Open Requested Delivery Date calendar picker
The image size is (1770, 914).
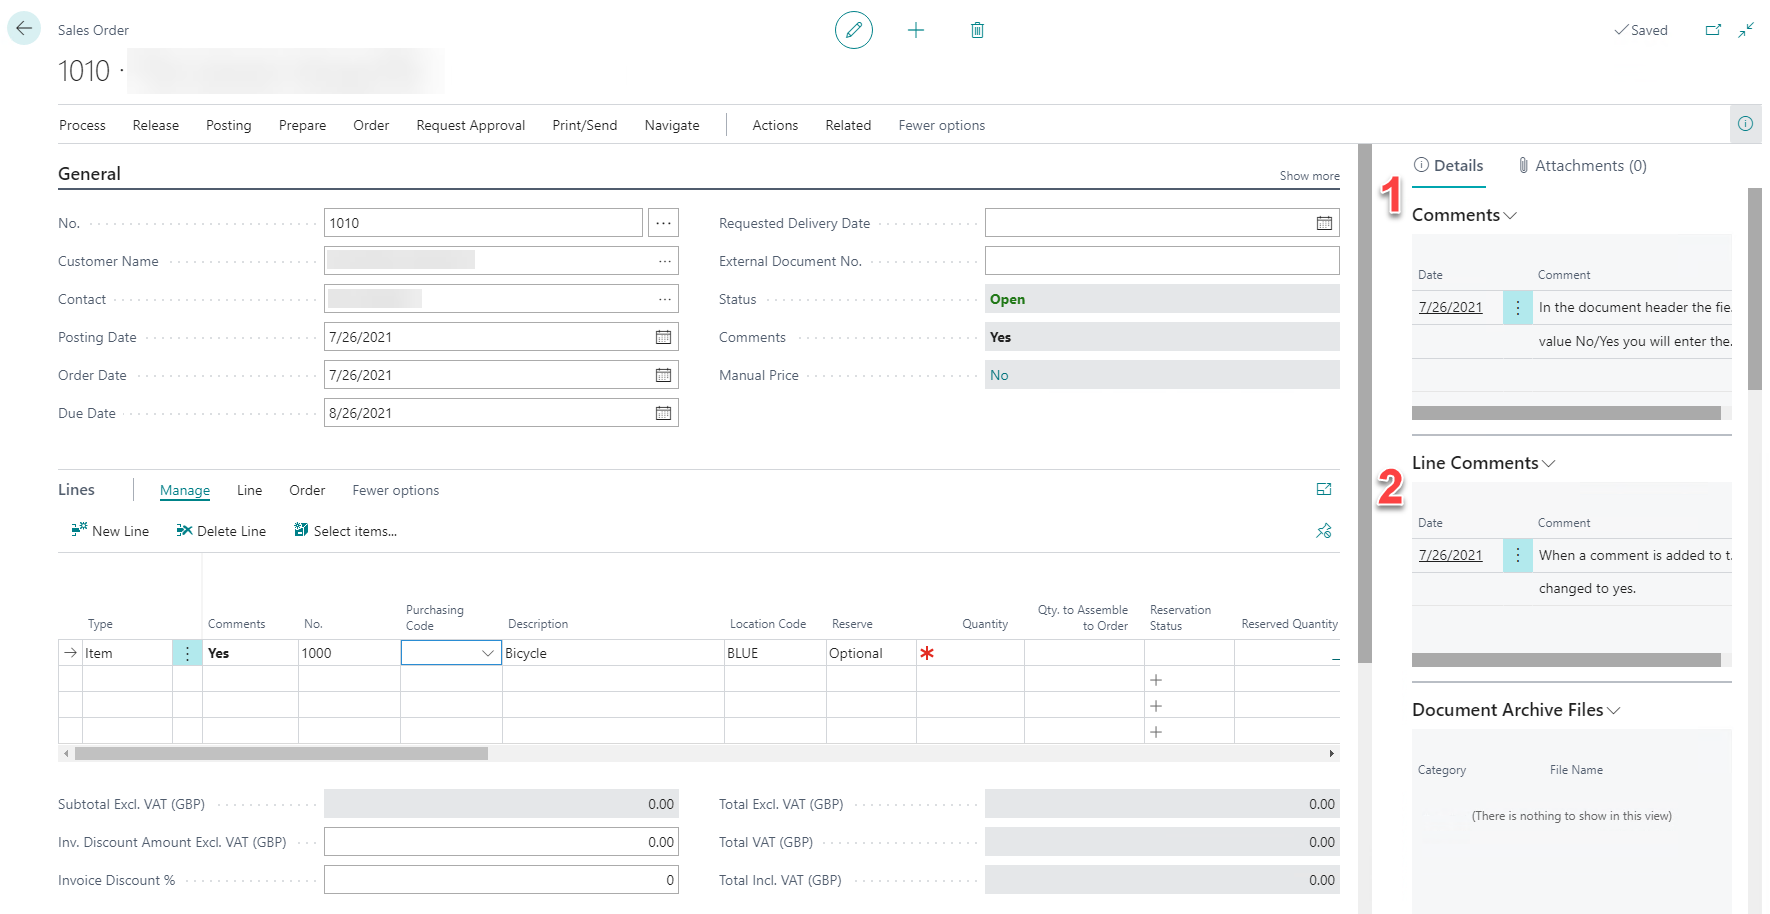[1324, 223]
